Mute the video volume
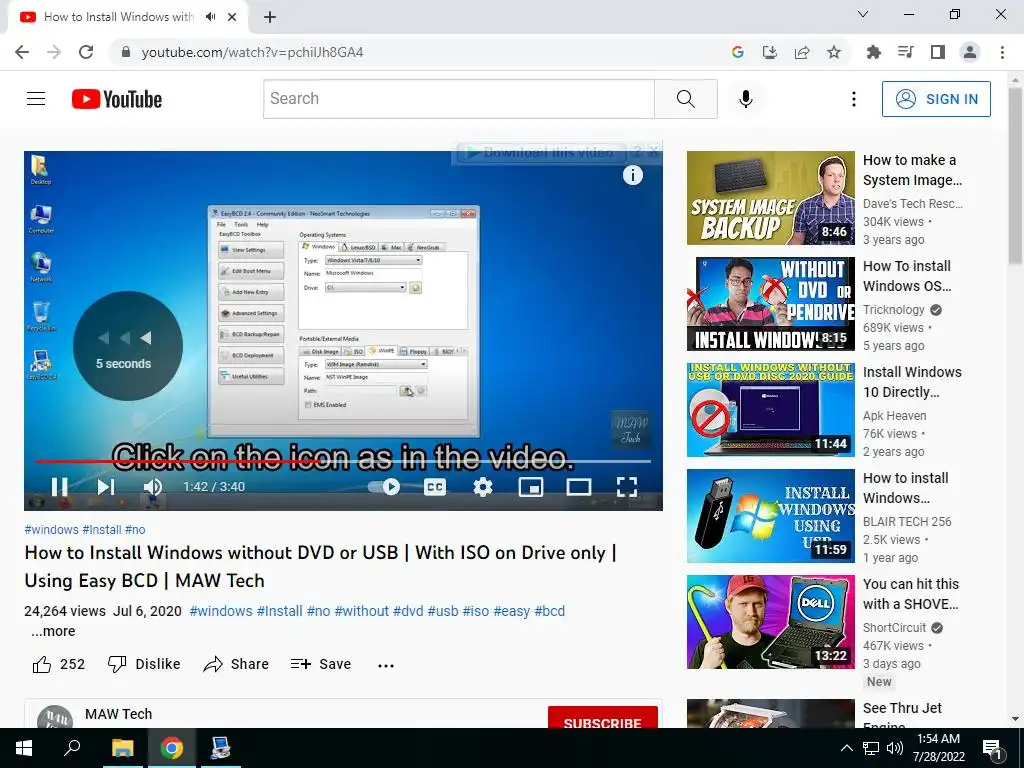 tap(153, 487)
